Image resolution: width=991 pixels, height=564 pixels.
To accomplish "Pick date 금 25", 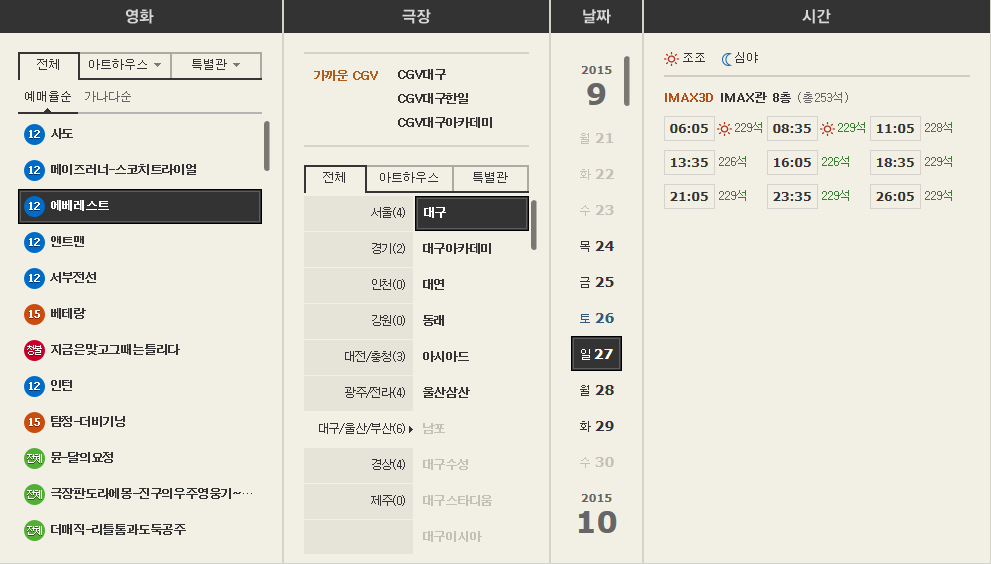I will pyautogui.click(x=597, y=283).
